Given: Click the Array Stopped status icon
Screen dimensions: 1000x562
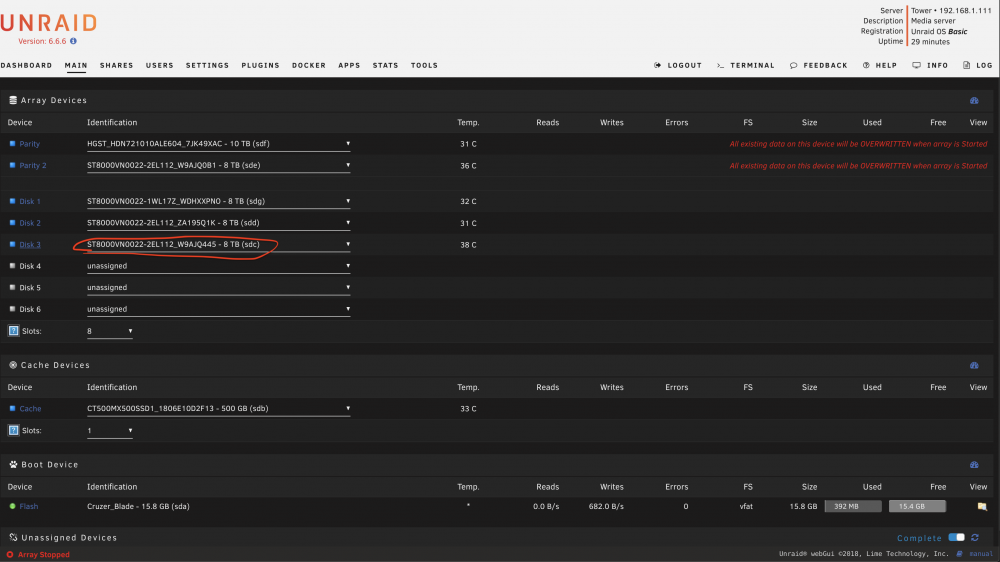Looking at the screenshot, I should click(10, 555).
